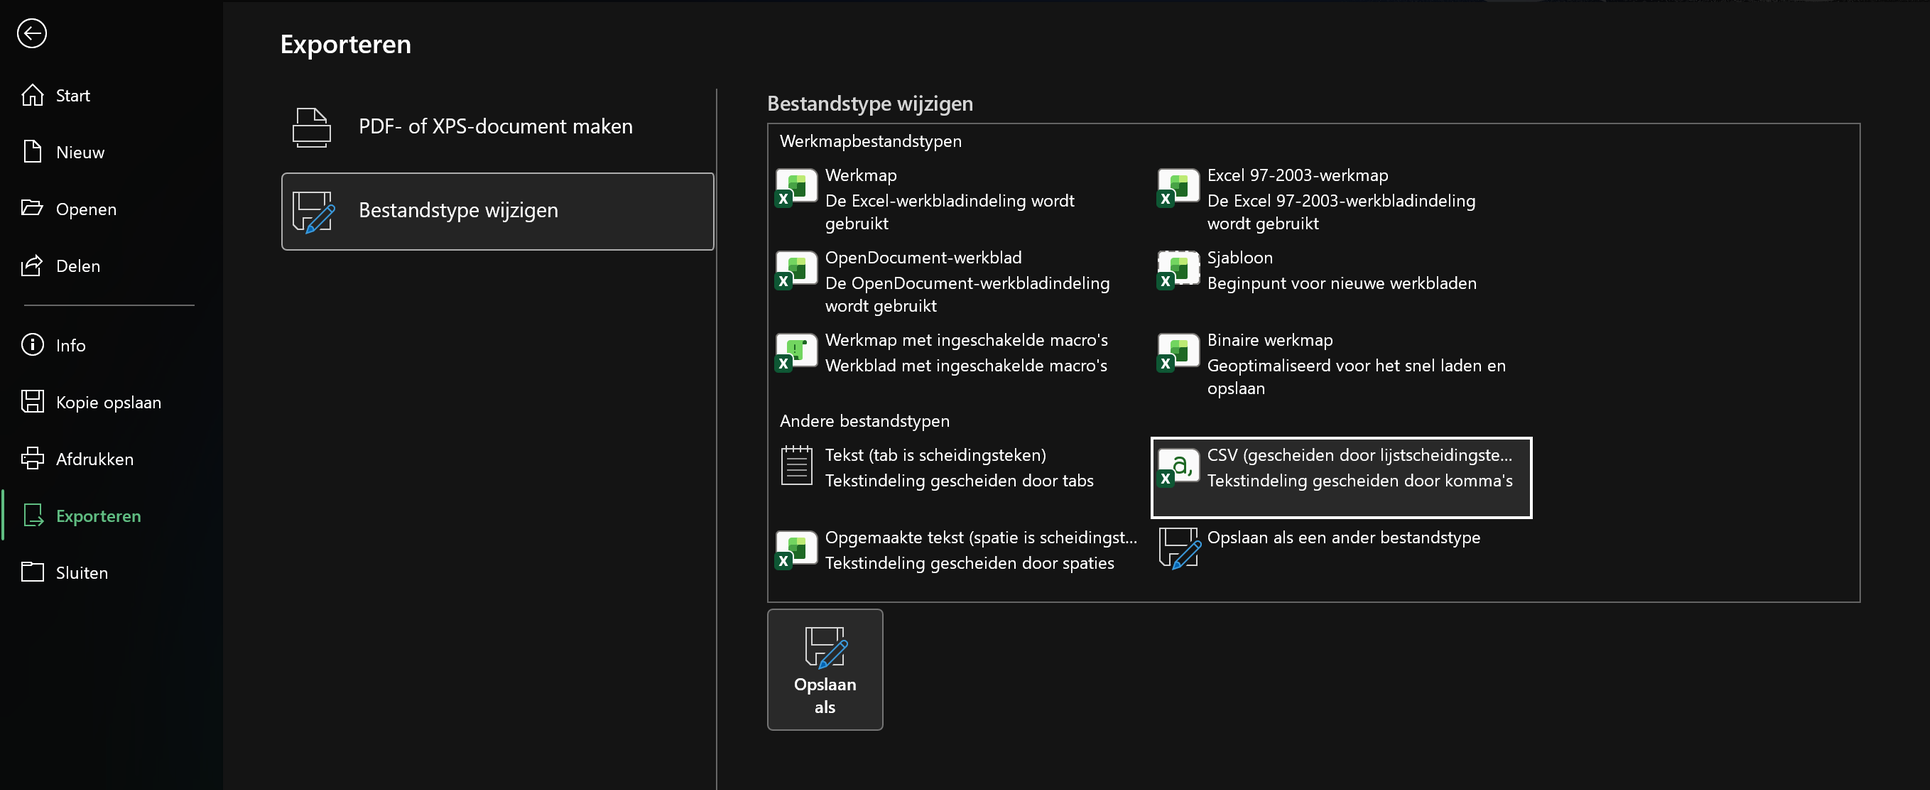This screenshot has width=1930, height=790.
Task: Click the Afdrukken printer icon
Action: [x=33, y=458]
